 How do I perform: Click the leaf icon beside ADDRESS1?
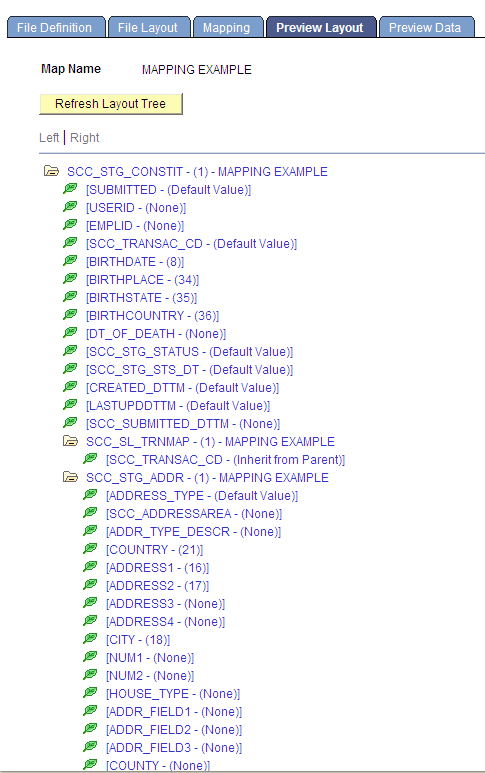coord(90,566)
